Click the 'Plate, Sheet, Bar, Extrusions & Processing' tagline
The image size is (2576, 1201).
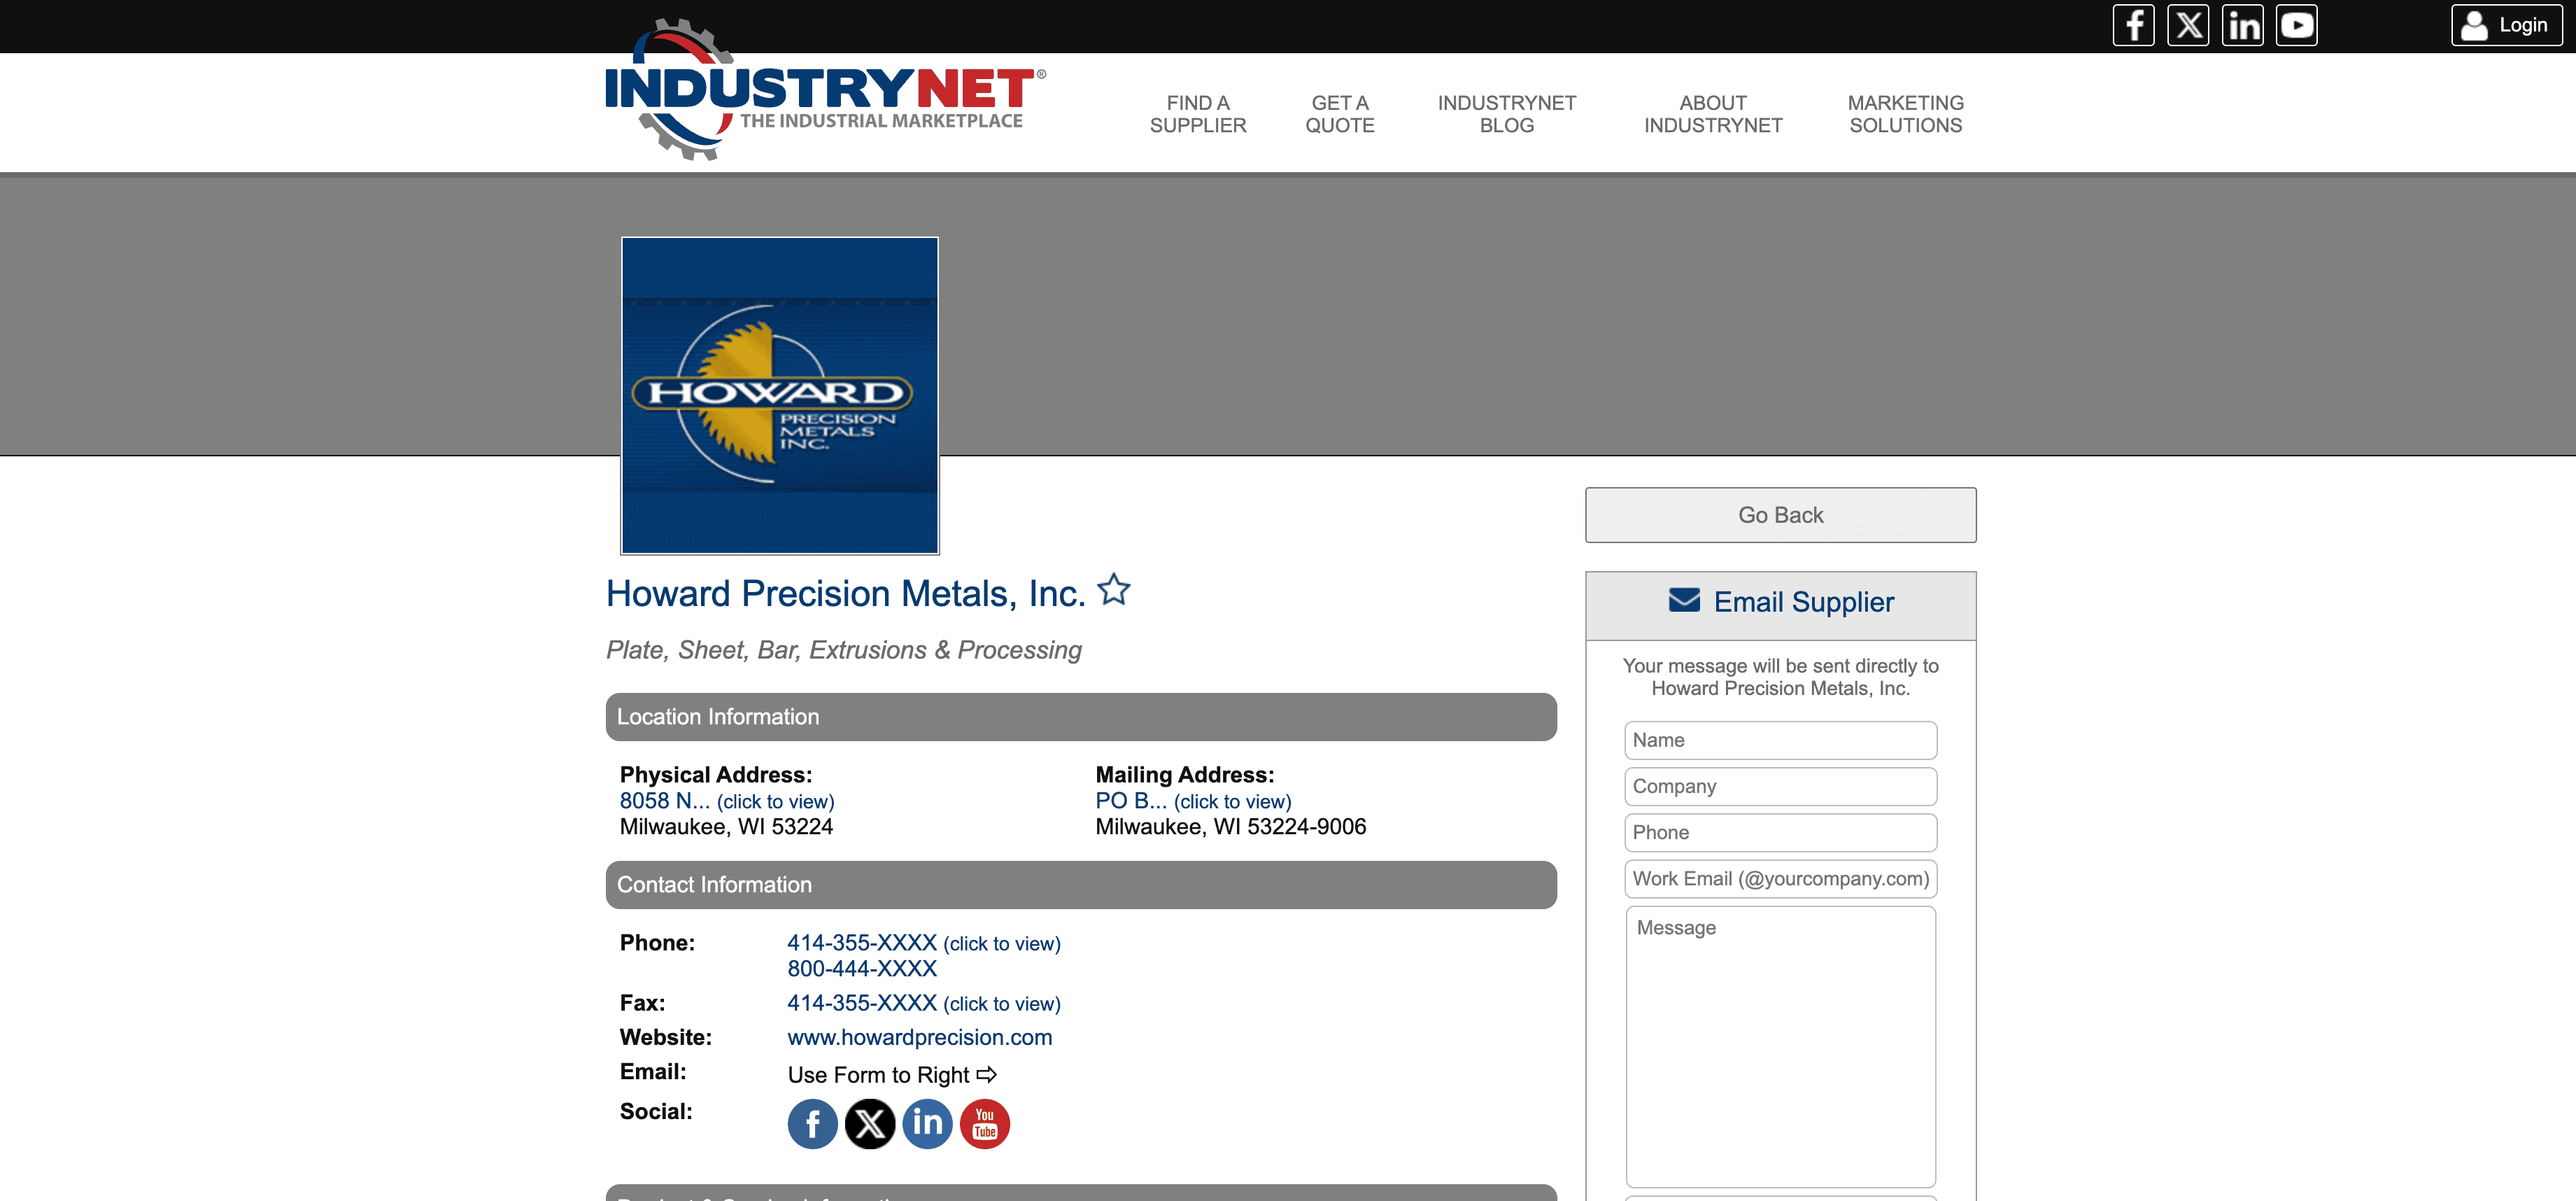[x=844, y=651]
